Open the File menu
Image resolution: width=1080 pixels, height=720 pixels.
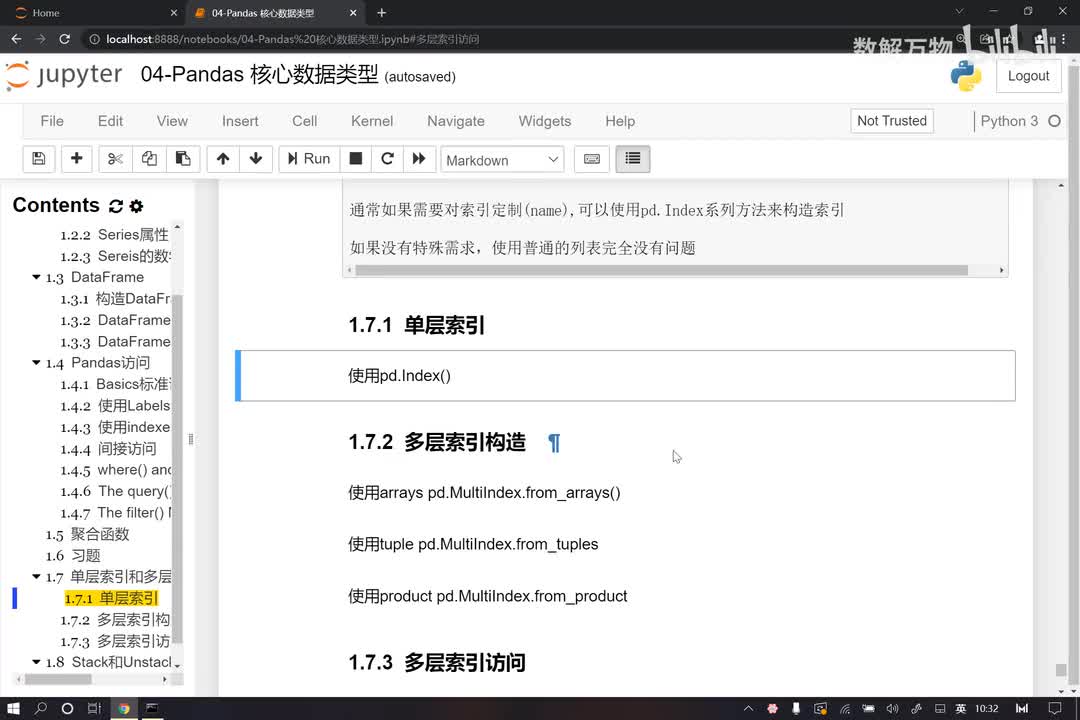(52, 121)
